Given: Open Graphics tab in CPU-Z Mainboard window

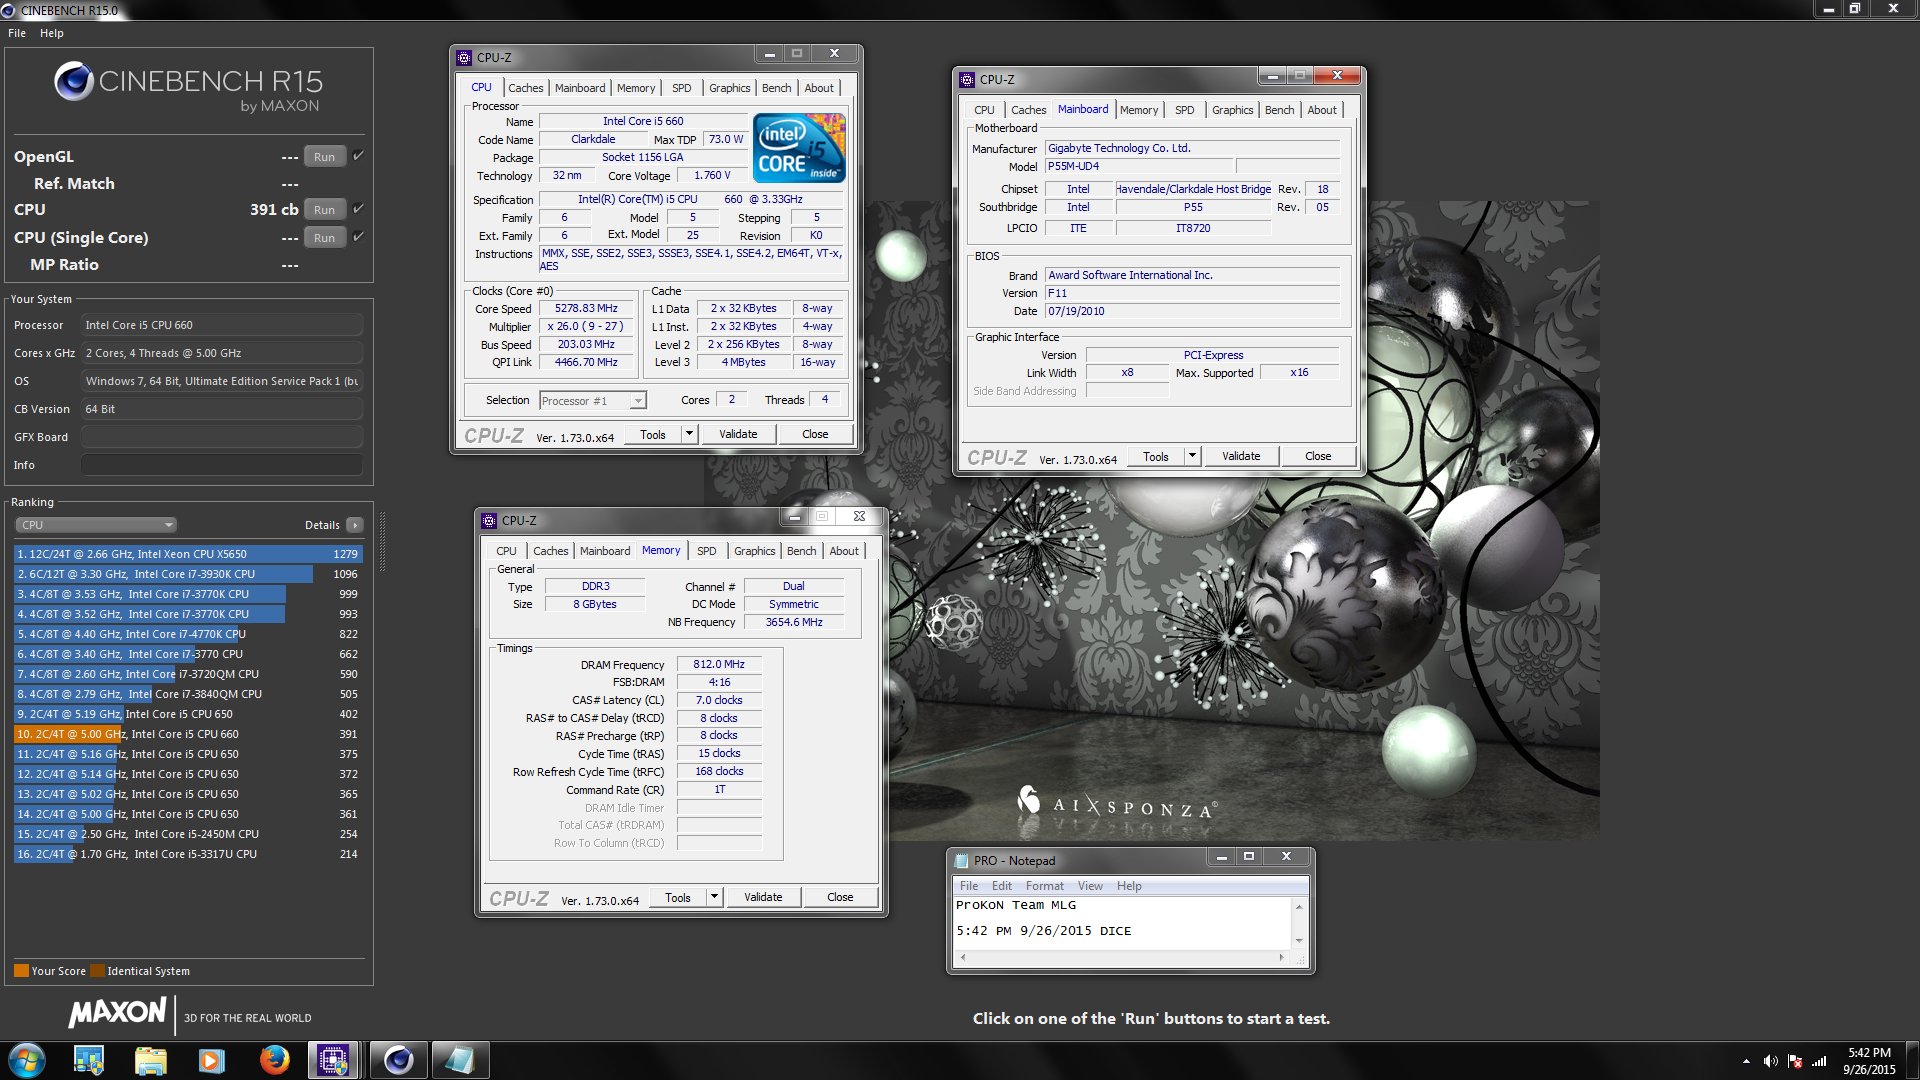Looking at the screenshot, I should tap(1232, 110).
